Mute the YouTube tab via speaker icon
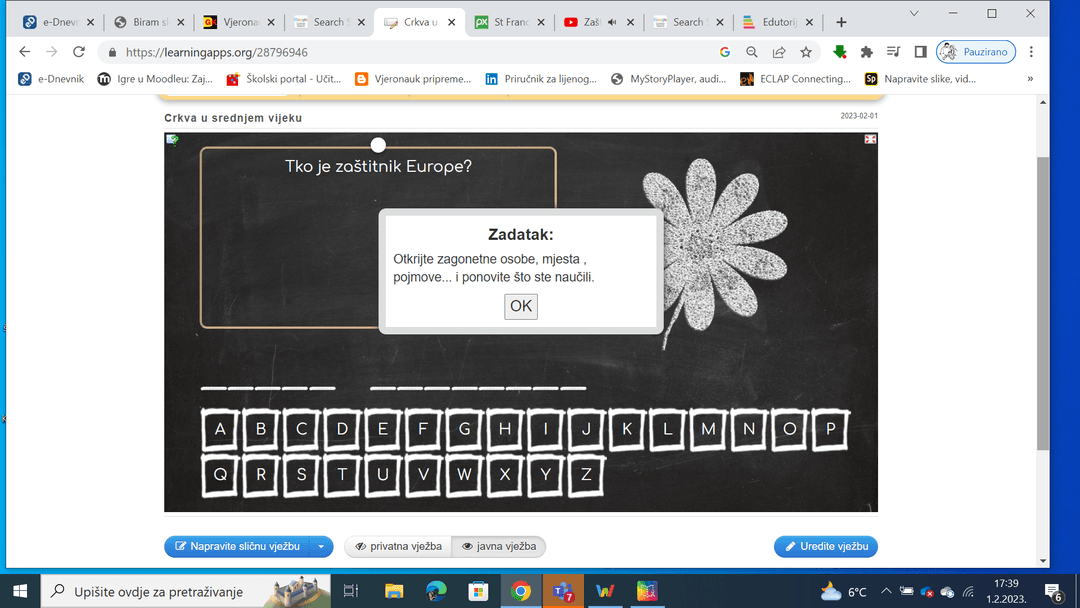 click(x=612, y=22)
